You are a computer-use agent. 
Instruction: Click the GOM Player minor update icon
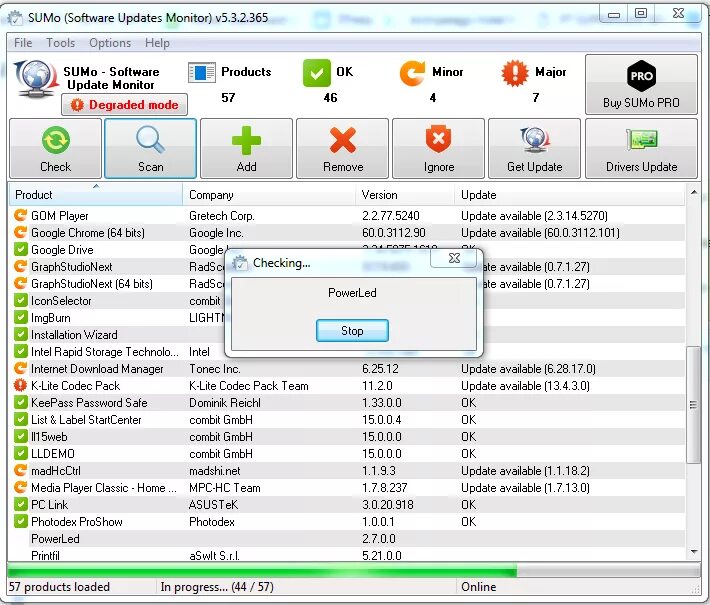tap(20, 215)
